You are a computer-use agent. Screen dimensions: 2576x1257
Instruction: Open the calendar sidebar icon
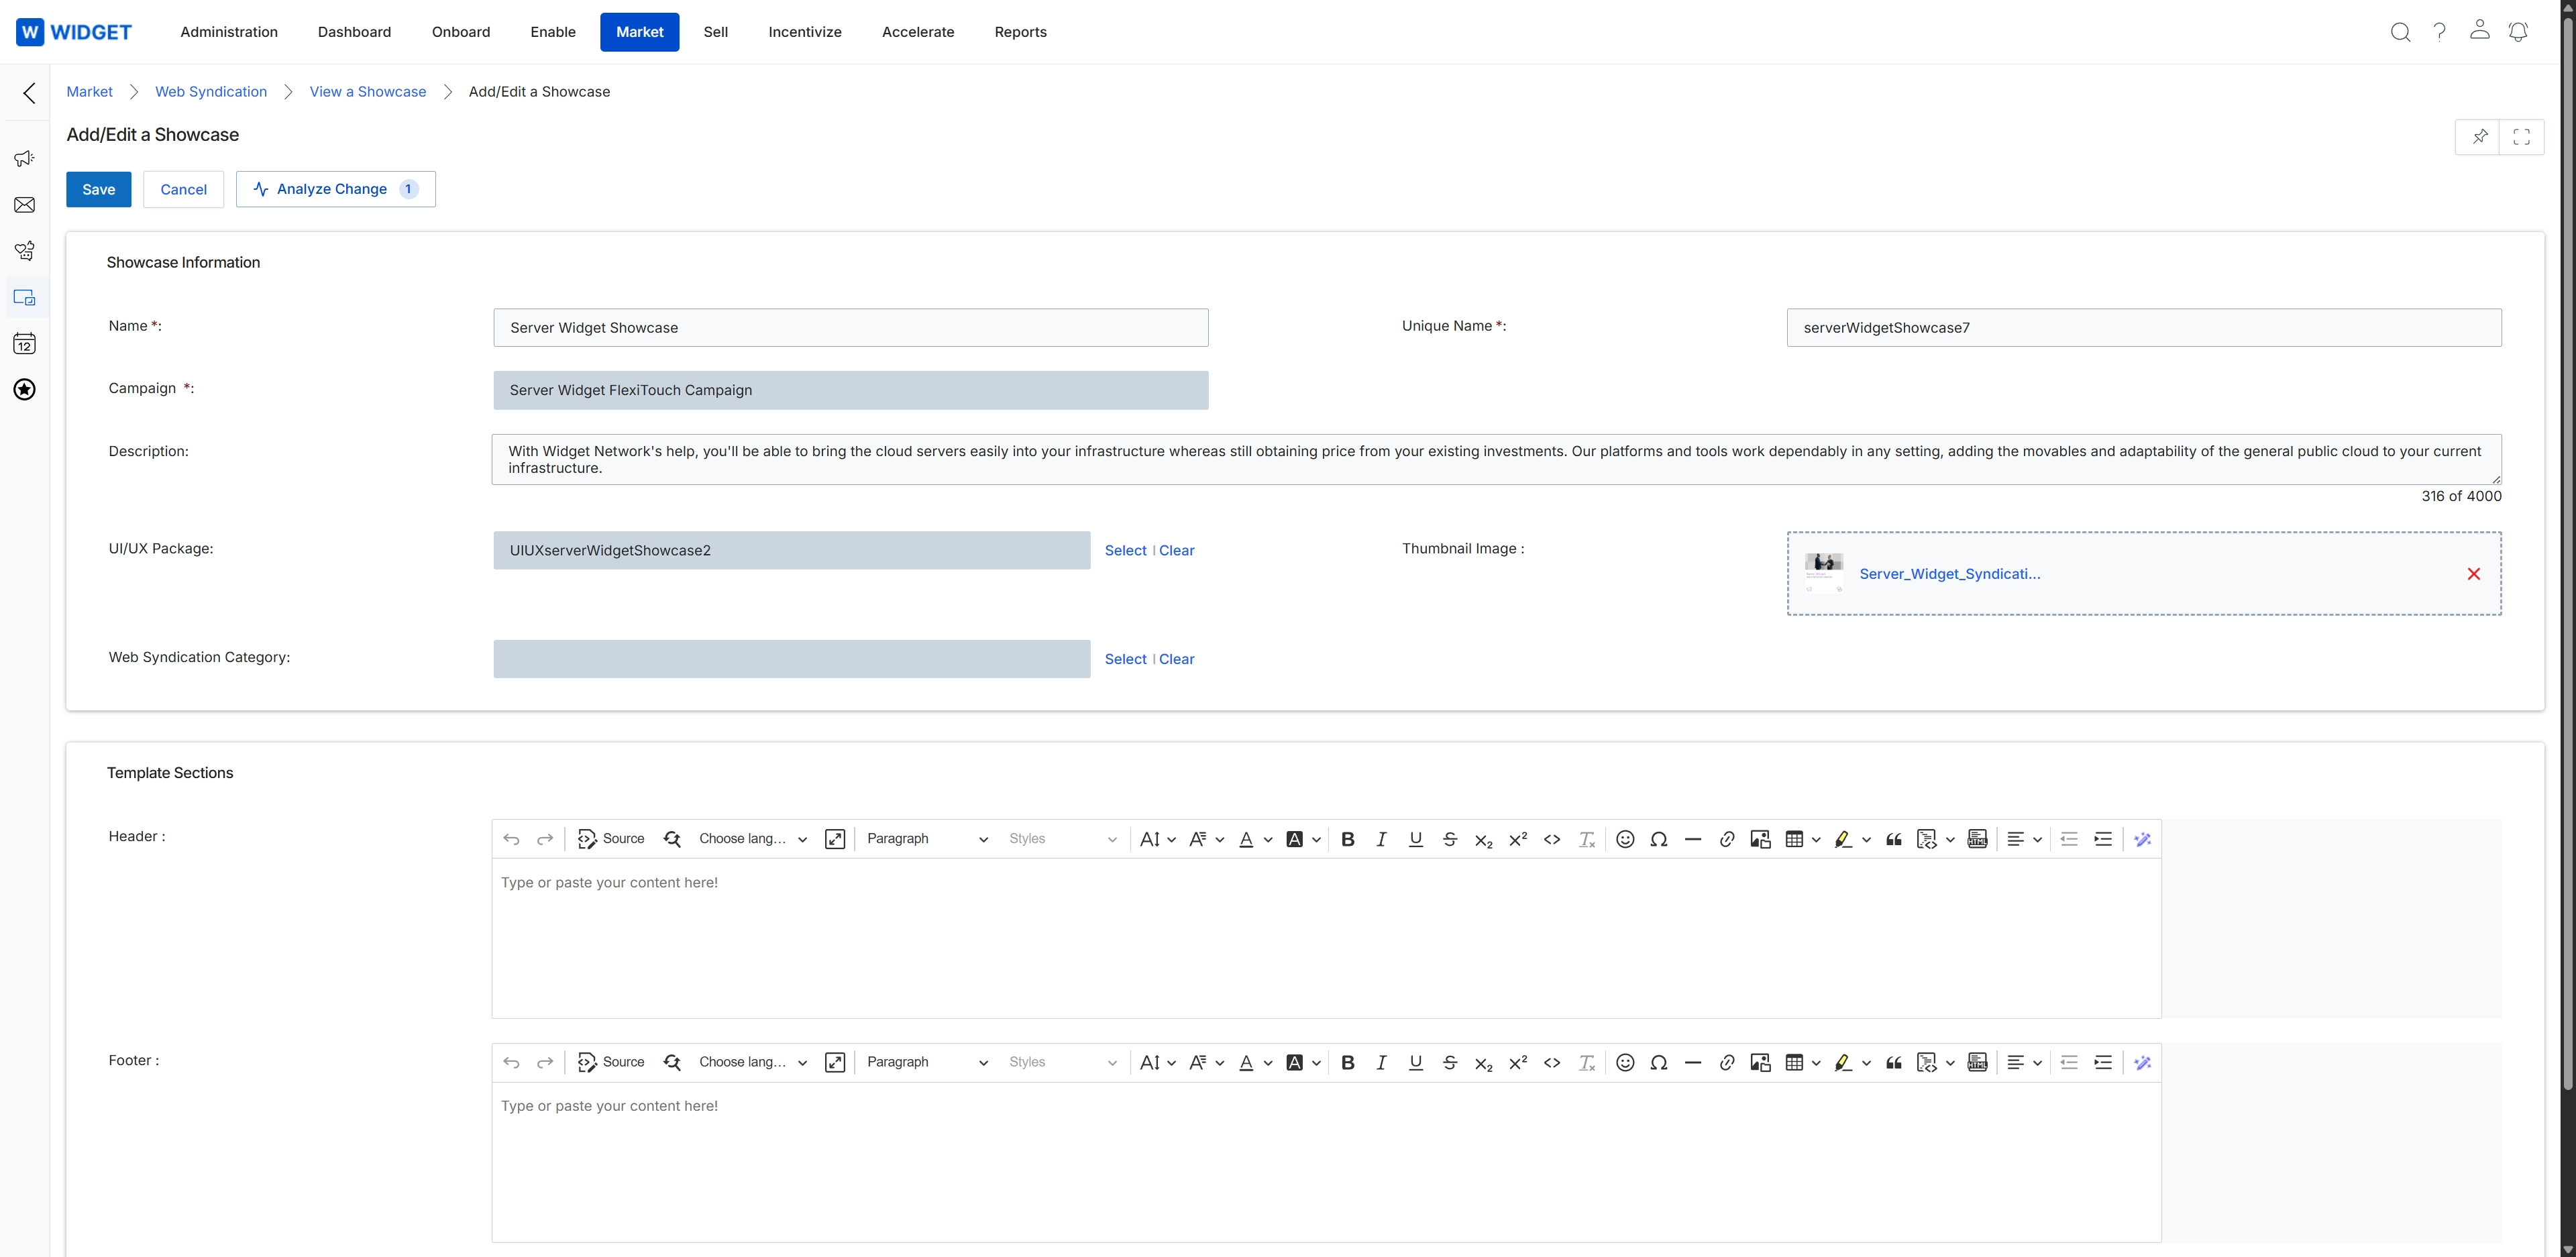tap(25, 344)
